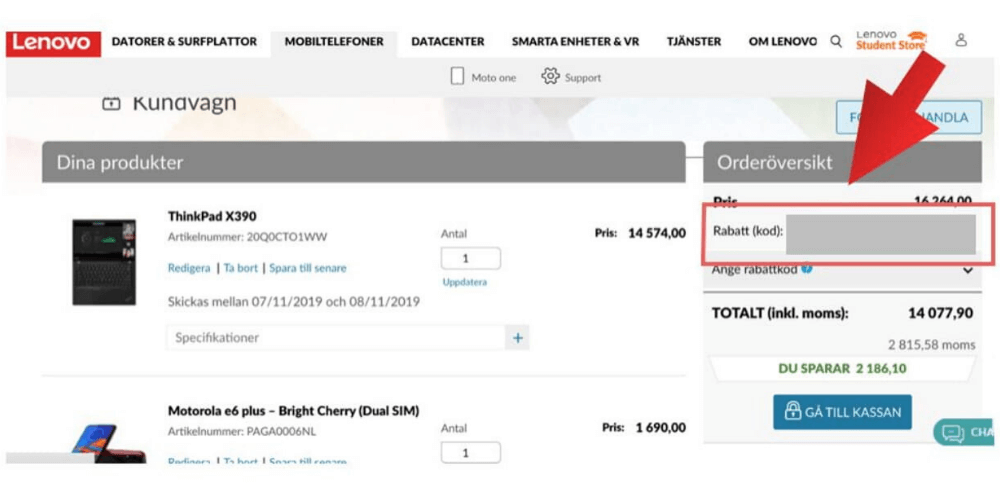The image size is (1000, 500).
Task: Open the Datacenter menu
Action: (448, 42)
